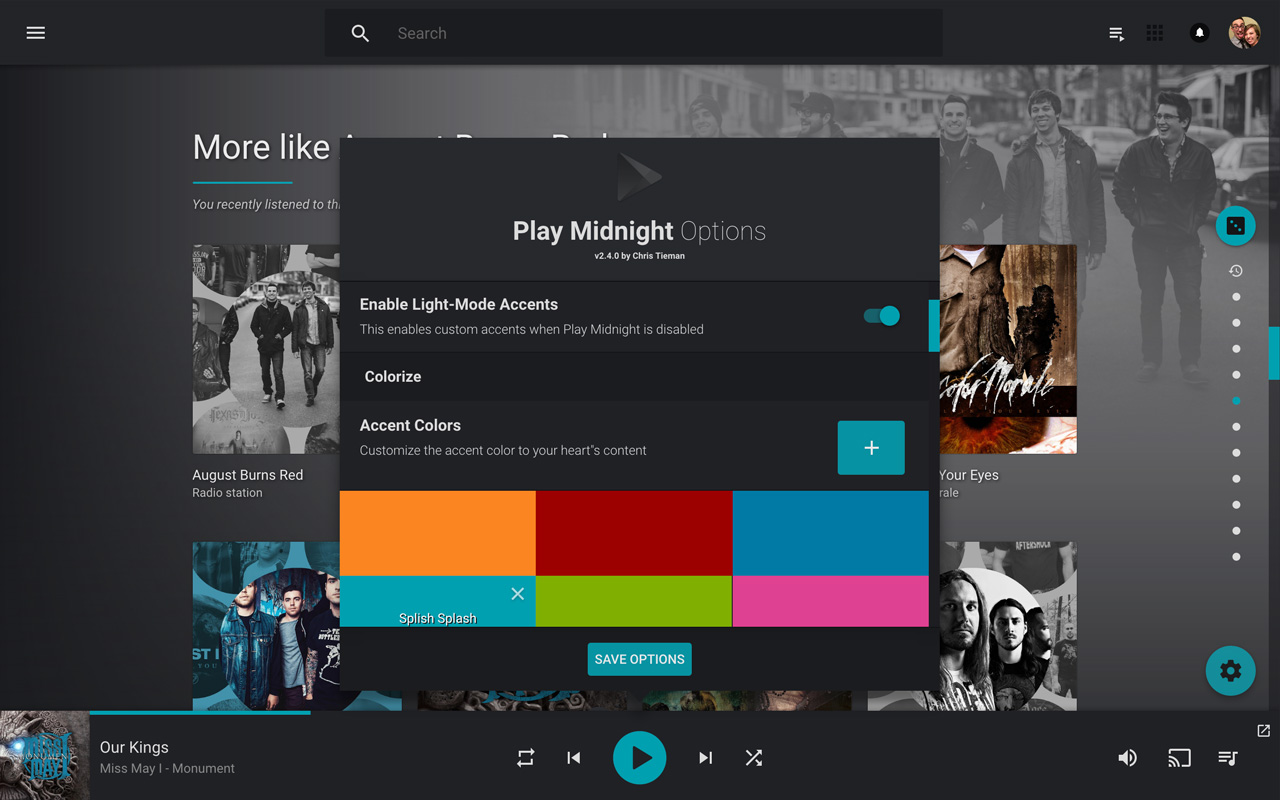
Task: Focus the Search input field
Action: (633, 33)
